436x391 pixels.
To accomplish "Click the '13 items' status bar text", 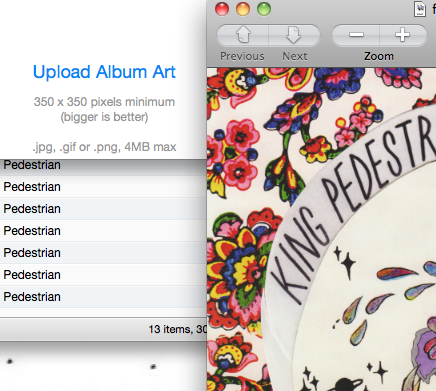I will (x=178, y=329).
